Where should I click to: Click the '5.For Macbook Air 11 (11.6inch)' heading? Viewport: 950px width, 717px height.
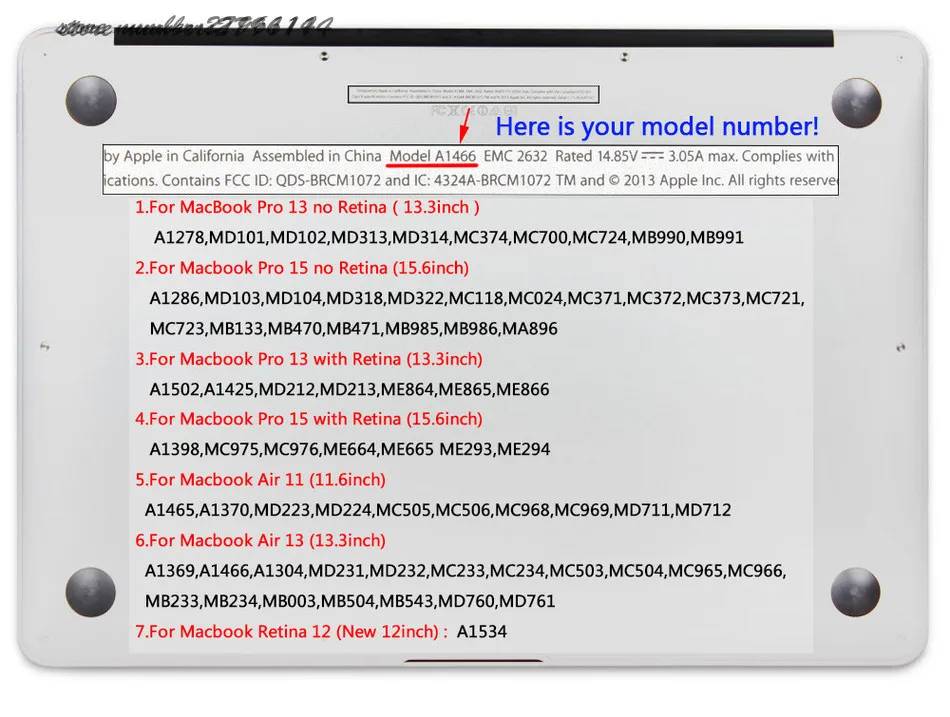point(260,479)
